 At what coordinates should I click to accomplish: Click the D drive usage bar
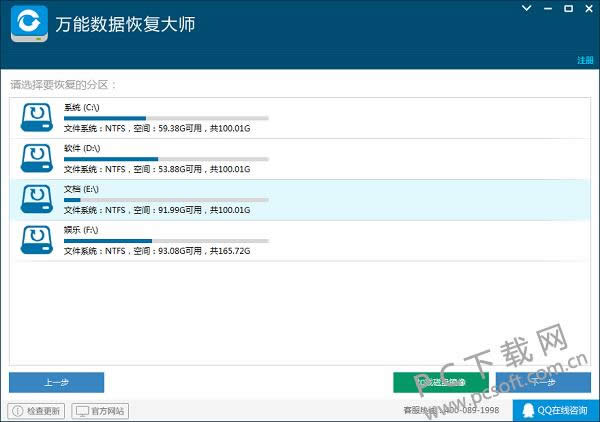pyautogui.click(x=166, y=159)
